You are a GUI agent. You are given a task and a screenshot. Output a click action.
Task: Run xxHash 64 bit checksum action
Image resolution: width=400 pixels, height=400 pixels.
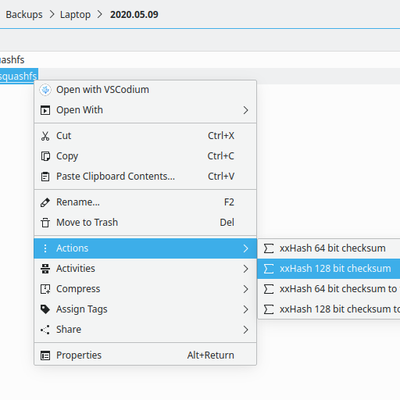[329, 248]
